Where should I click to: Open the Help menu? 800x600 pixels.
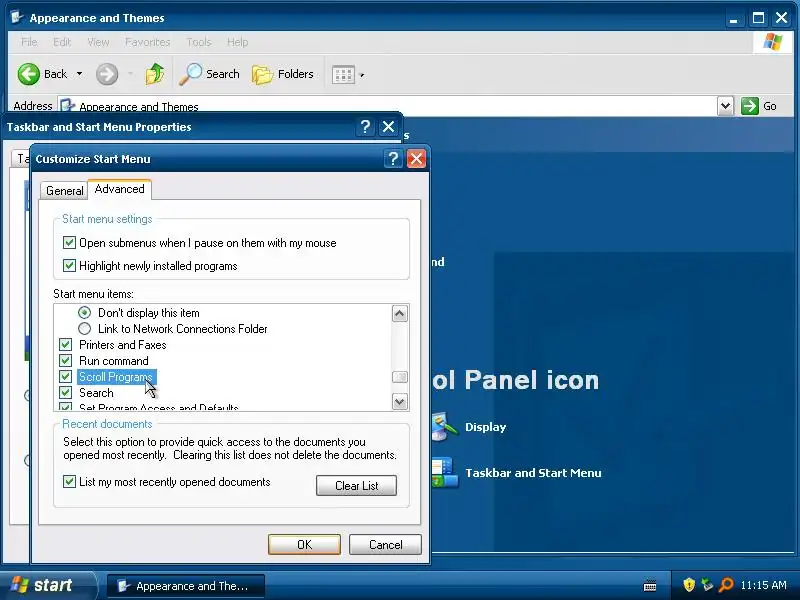pyautogui.click(x=237, y=42)
